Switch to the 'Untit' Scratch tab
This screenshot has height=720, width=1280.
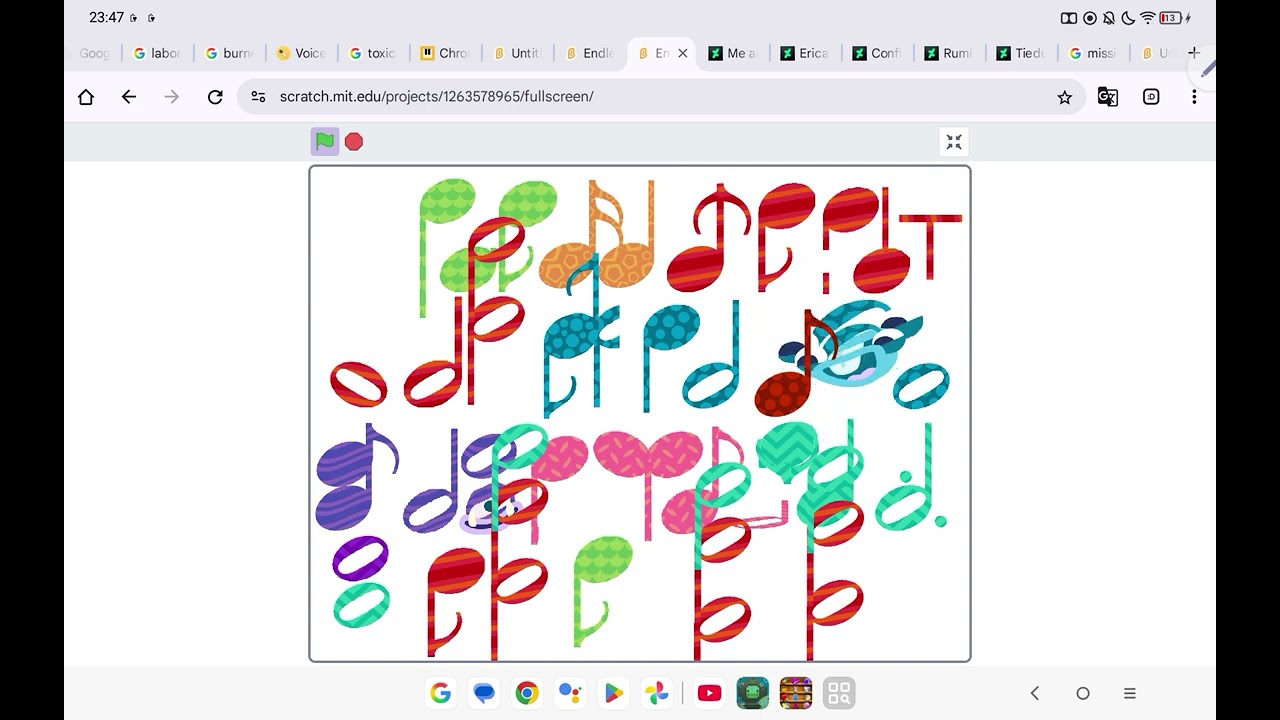coord(518,53)
